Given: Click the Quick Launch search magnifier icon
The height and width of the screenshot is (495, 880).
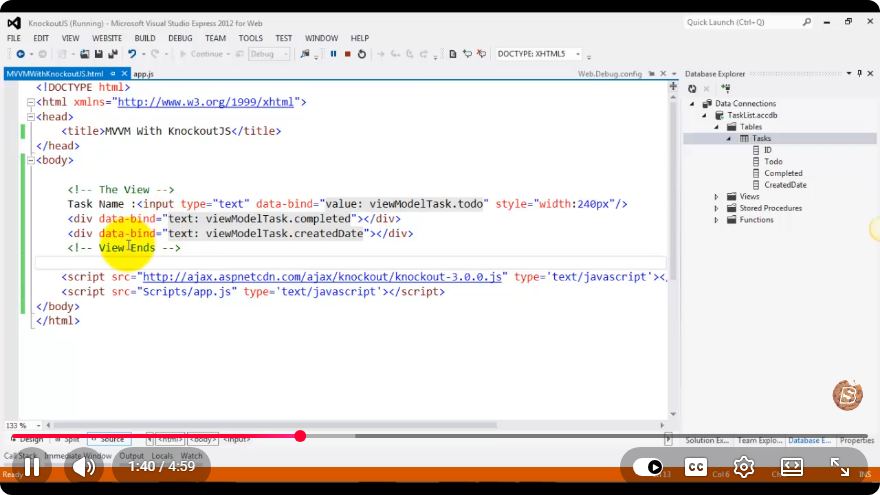Looking at the screenshot, I should click(806, 22).
